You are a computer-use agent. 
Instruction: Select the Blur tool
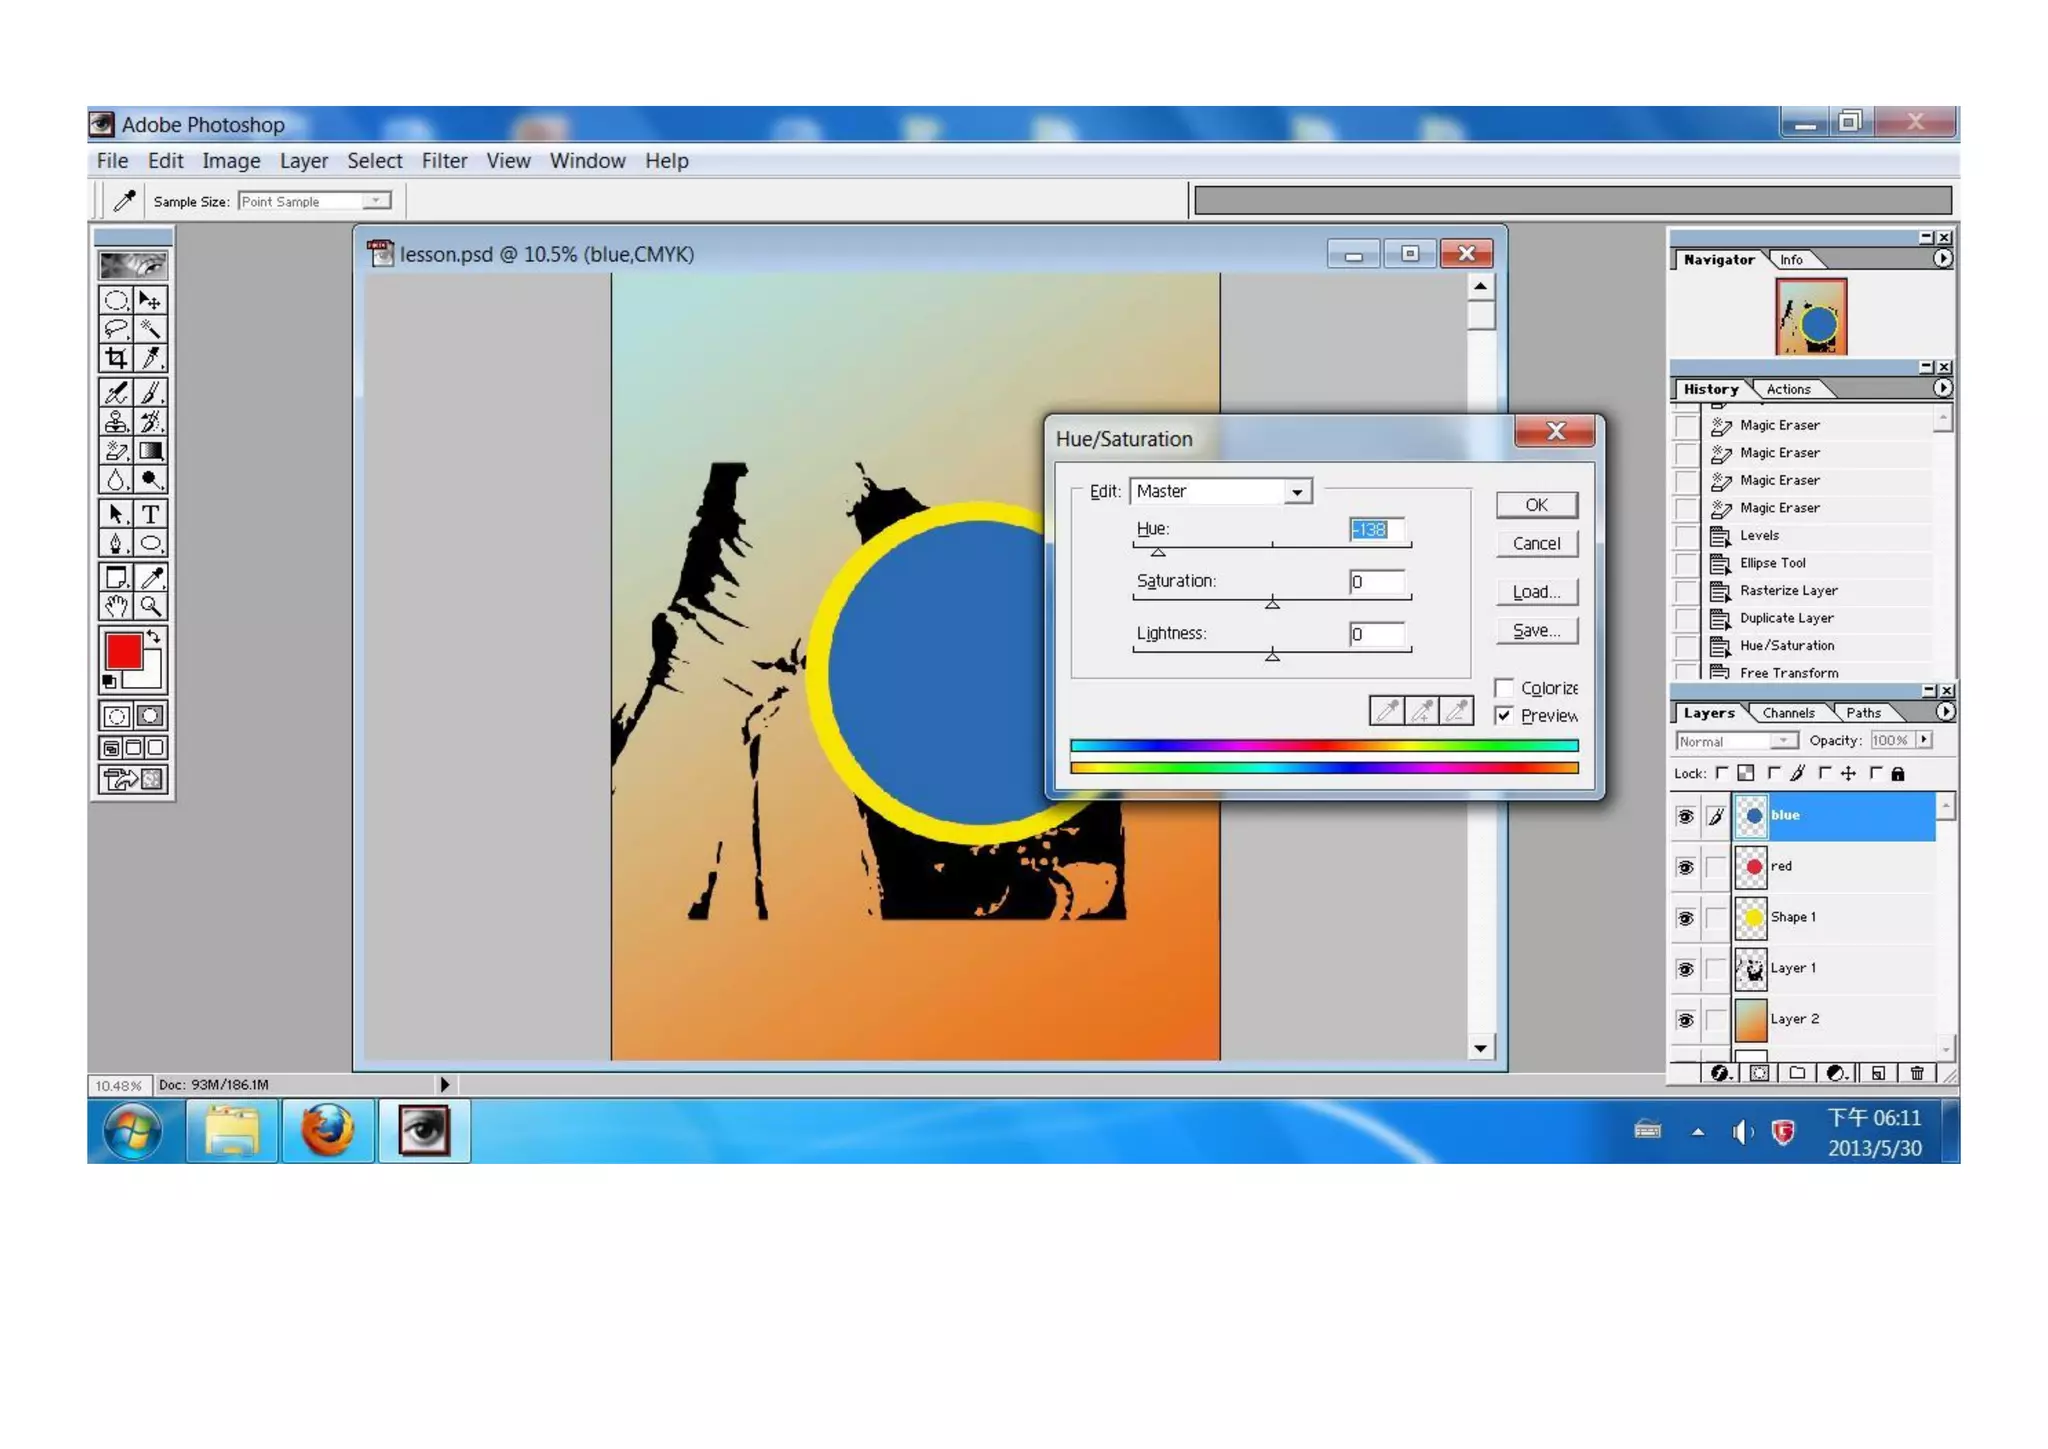[x=116, y=480]
